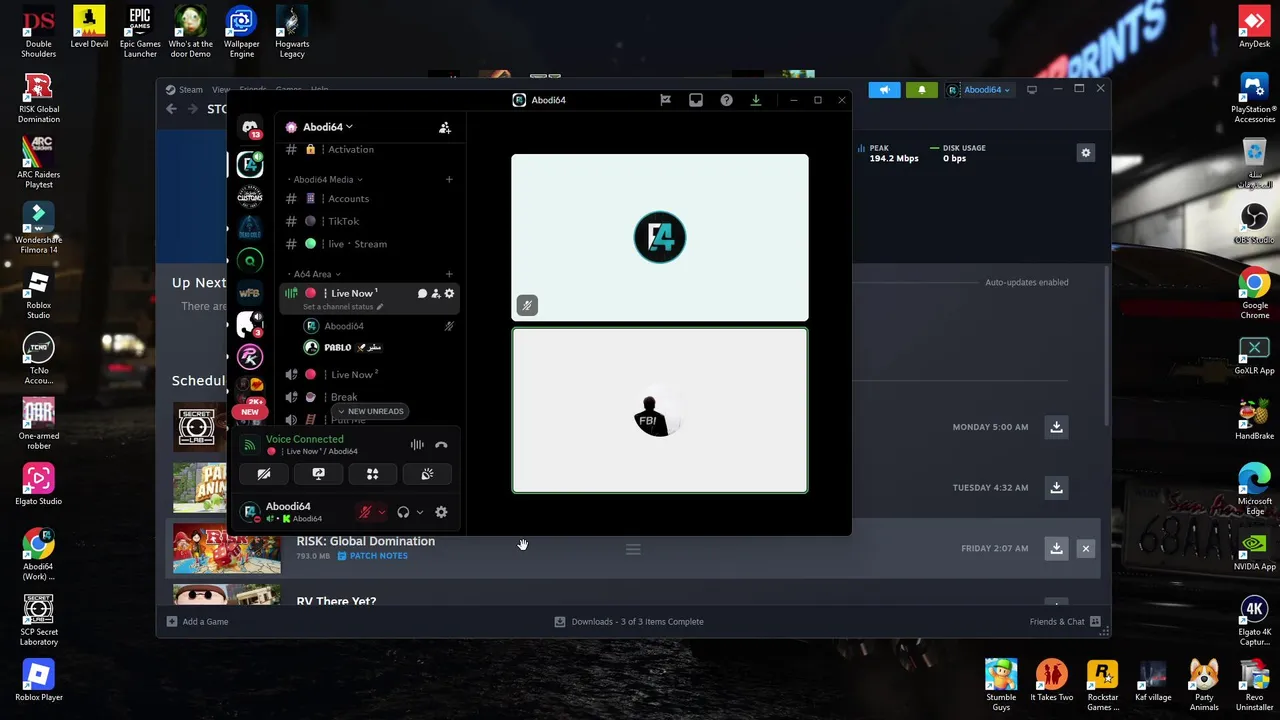Focus Abodi64 video tile

(660, 238)
